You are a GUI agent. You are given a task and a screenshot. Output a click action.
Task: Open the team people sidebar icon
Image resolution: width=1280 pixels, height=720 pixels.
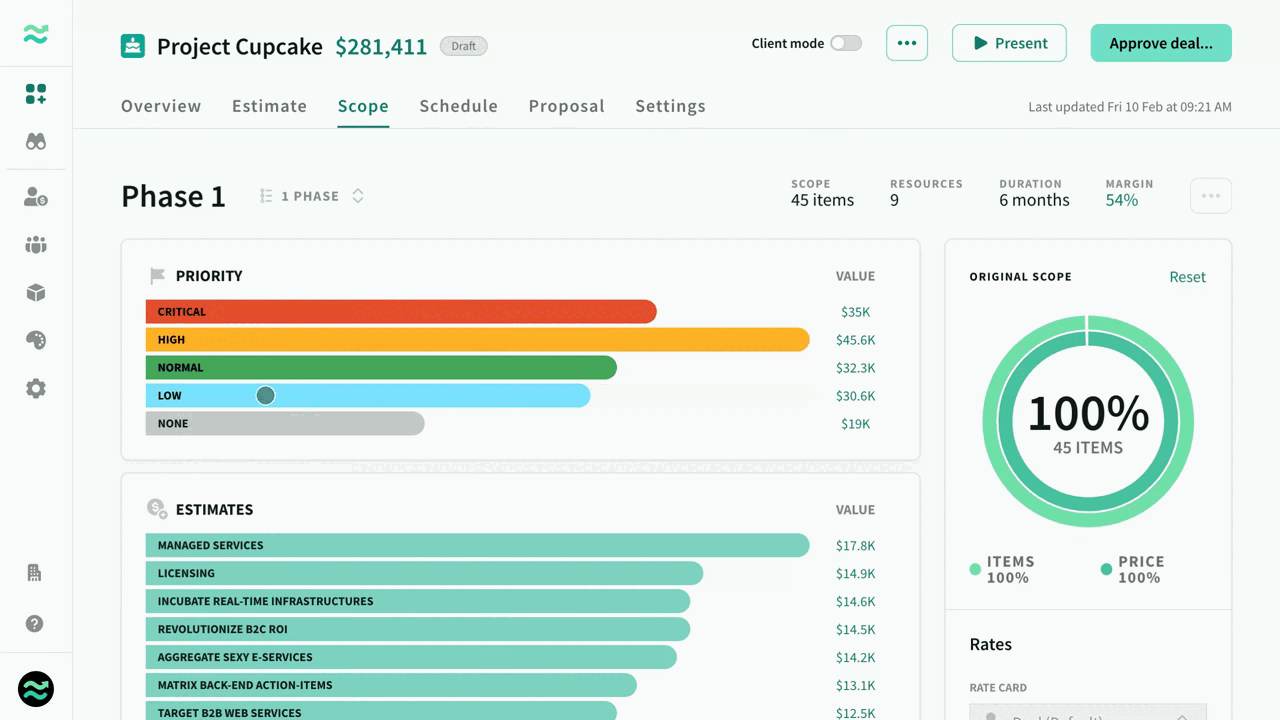click(36, 245)
